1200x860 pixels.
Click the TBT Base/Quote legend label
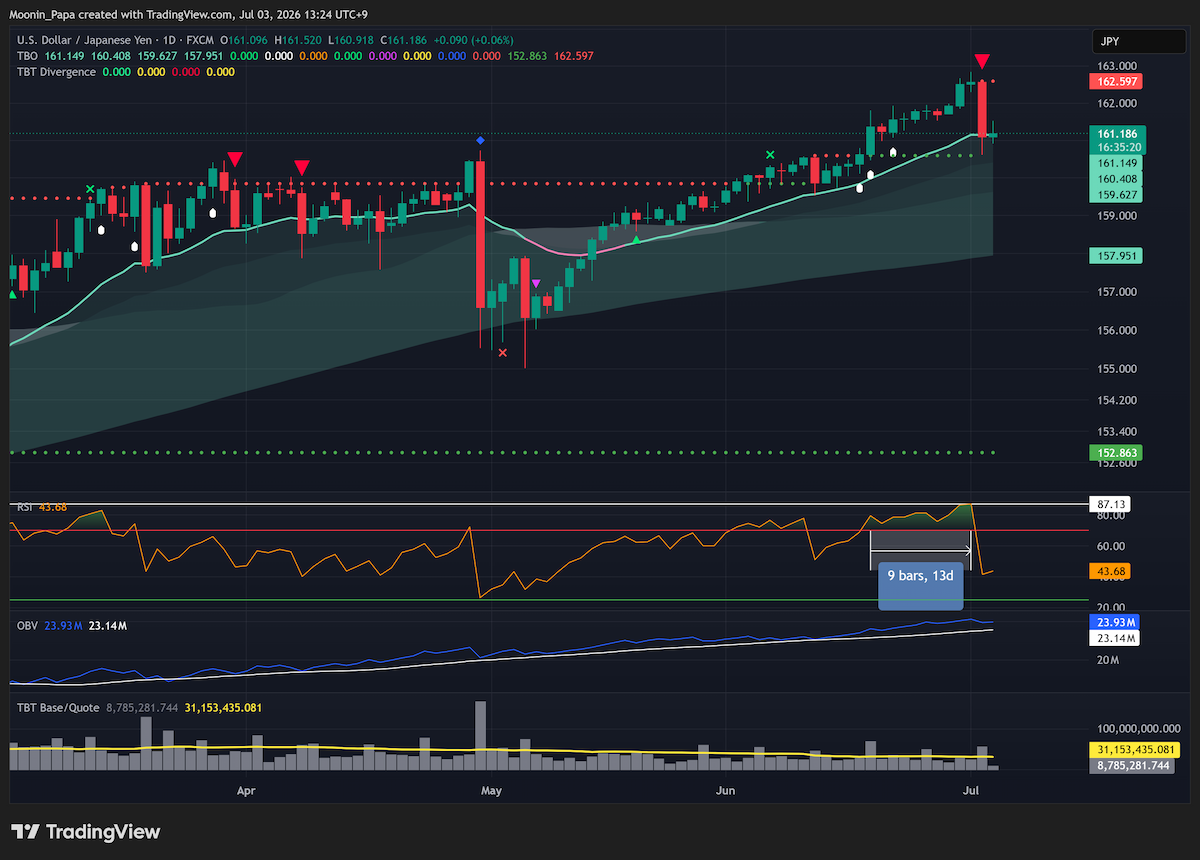click(56, 708)
